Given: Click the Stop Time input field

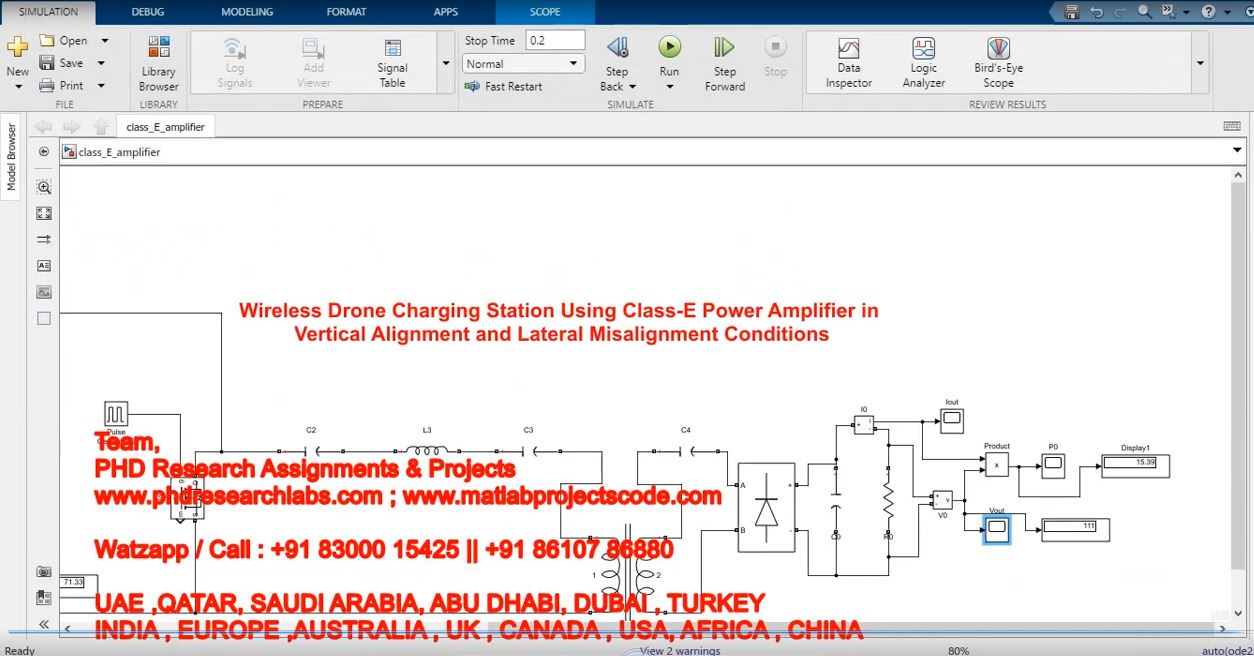Looking at the screenshot, I should [555, 40].
